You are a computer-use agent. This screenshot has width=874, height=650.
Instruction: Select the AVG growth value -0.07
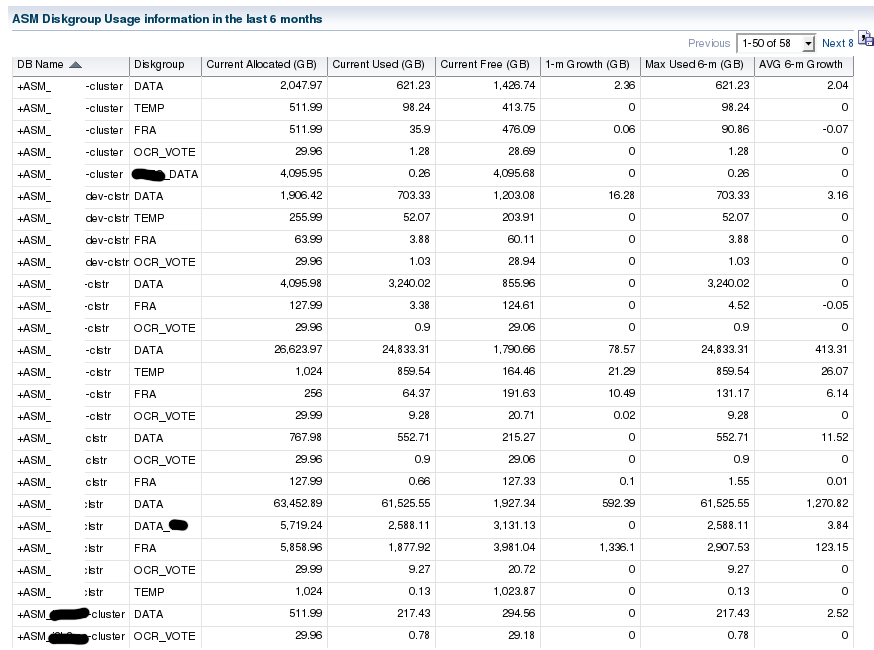835,129
